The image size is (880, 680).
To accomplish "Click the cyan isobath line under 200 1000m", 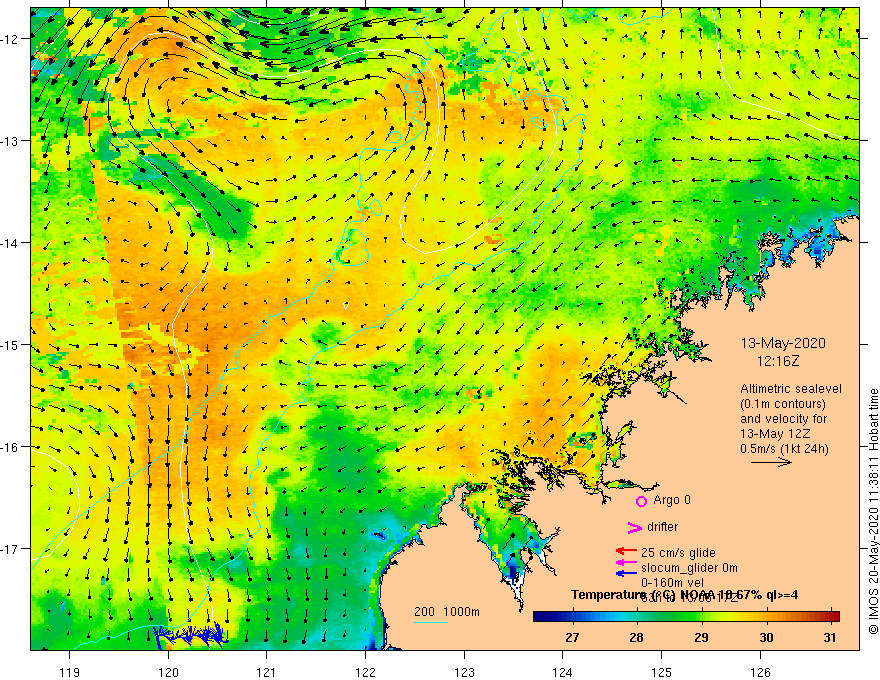I will pos(431,622).
